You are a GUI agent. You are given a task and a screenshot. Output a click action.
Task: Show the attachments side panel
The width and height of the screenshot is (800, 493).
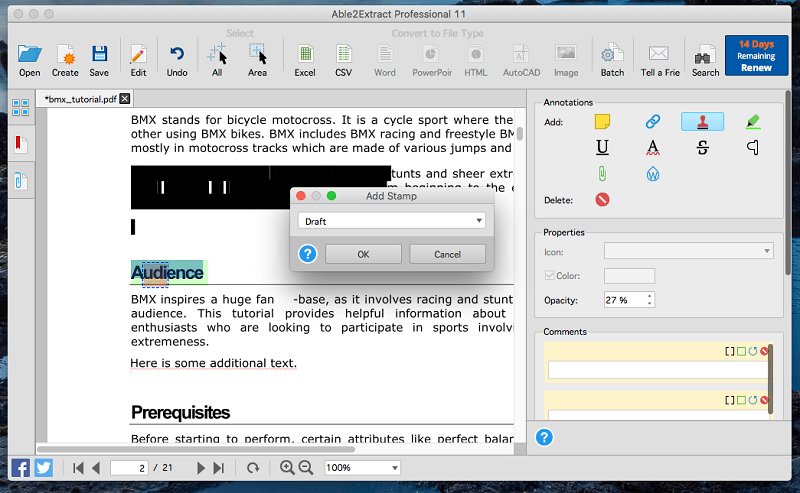tap(20, 181)
